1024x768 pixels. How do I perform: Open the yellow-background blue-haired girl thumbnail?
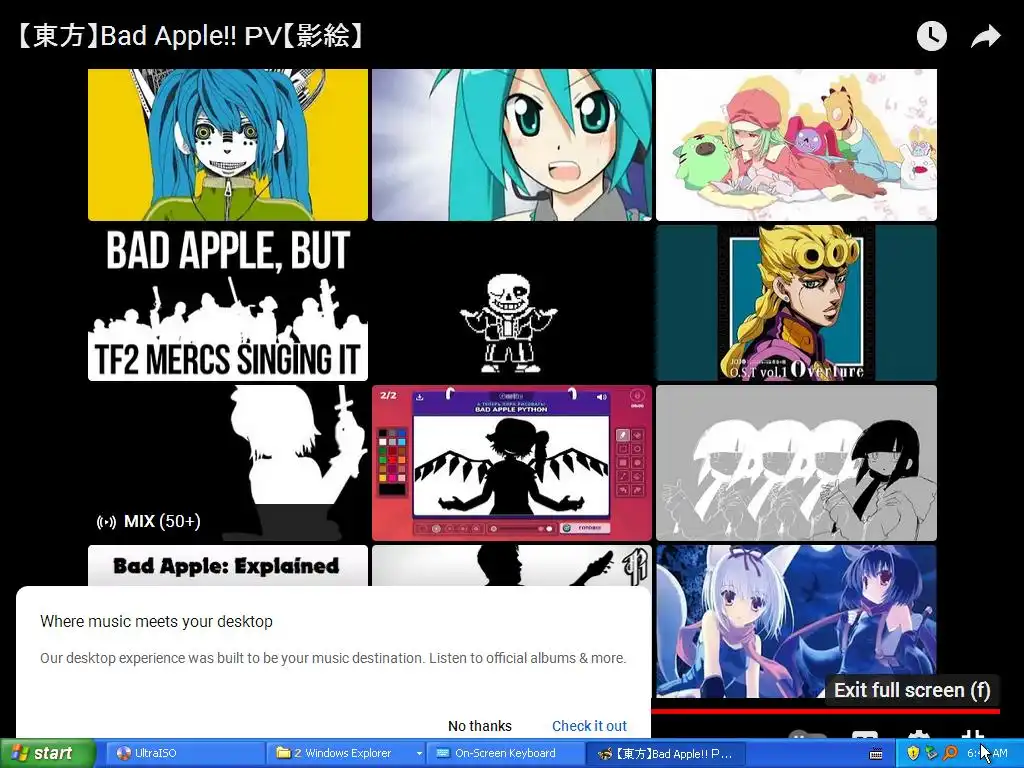[x=228, y=145]
